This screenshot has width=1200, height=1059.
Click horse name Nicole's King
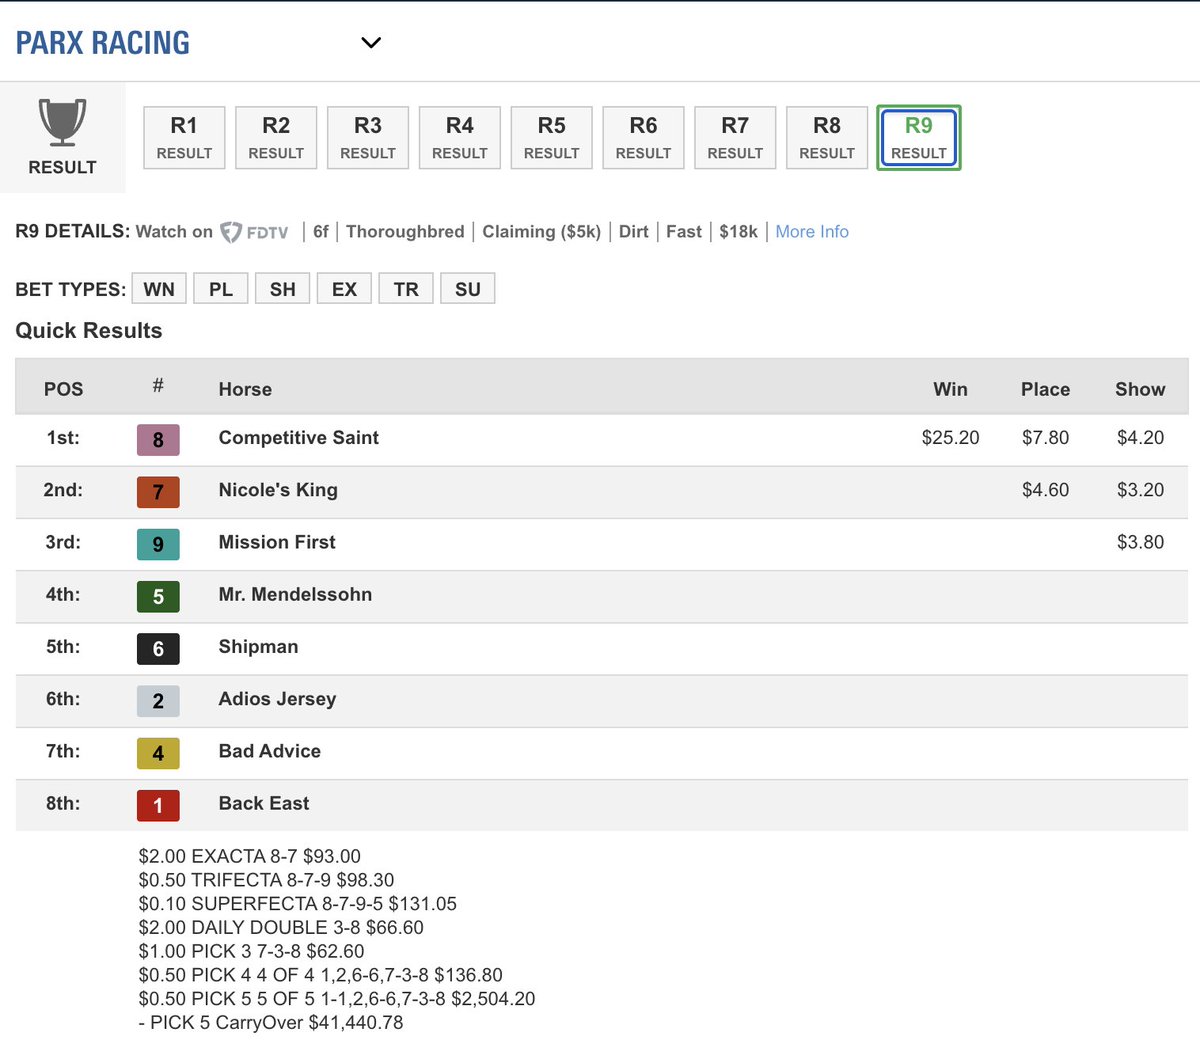(278, 490)
